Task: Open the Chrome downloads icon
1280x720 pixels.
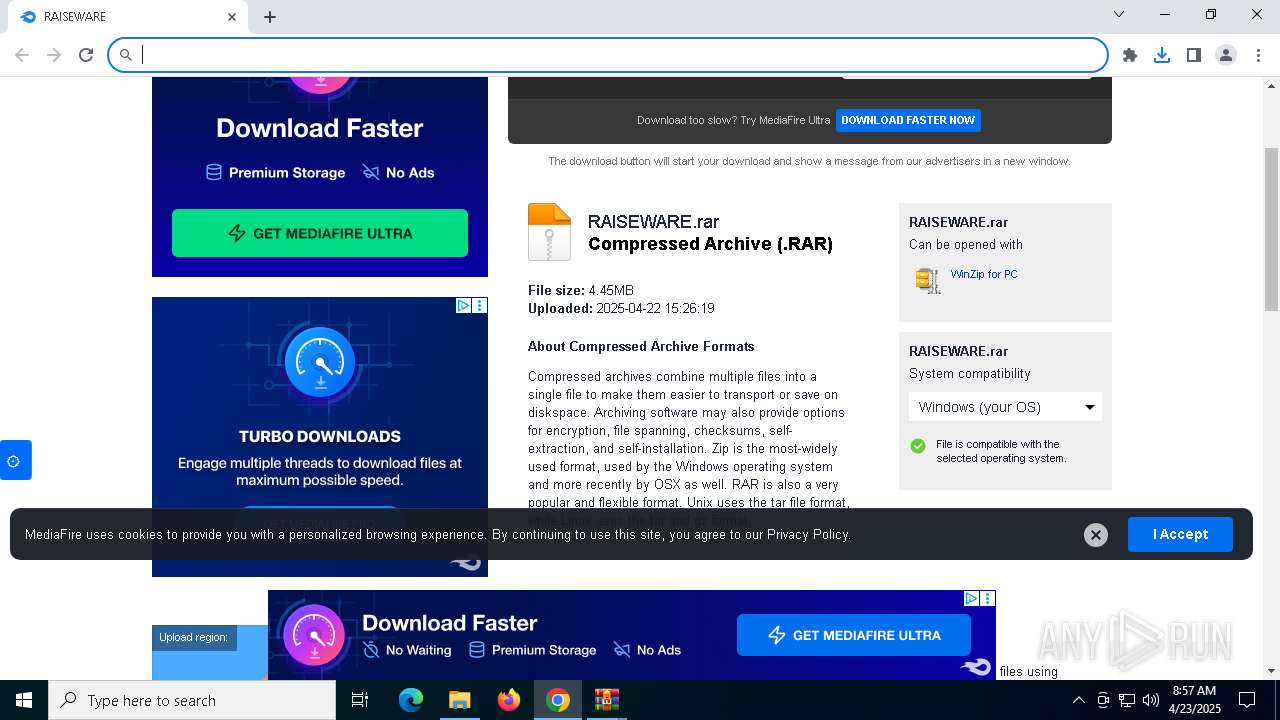Action: pyautogui.click(x=1162, y=55)
